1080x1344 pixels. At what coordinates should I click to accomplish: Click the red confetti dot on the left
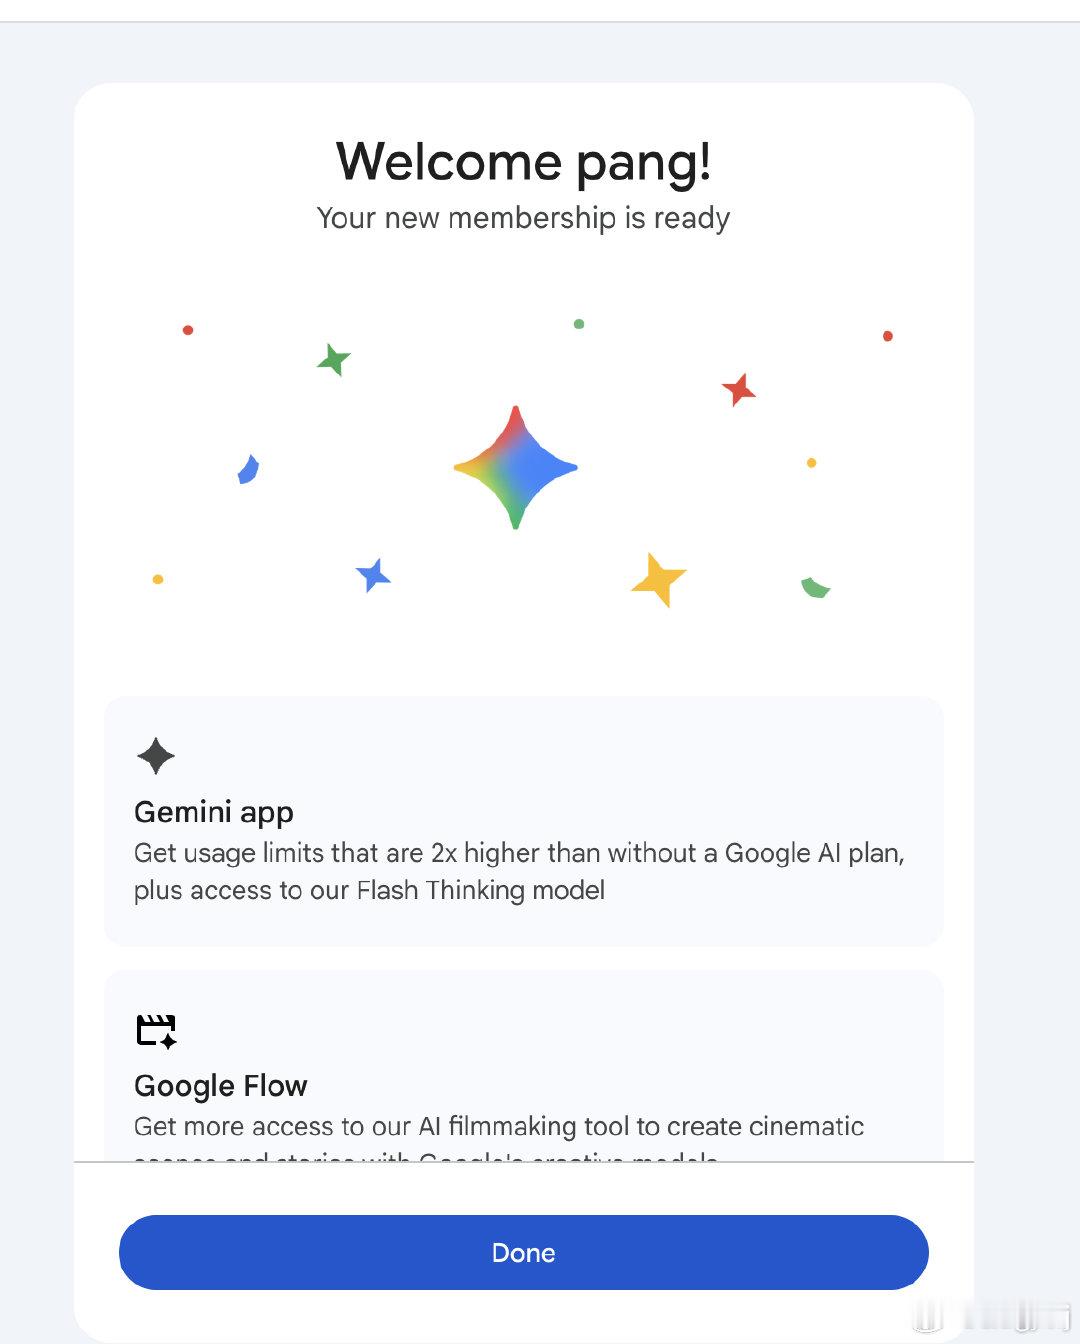(x=188, y=330)
